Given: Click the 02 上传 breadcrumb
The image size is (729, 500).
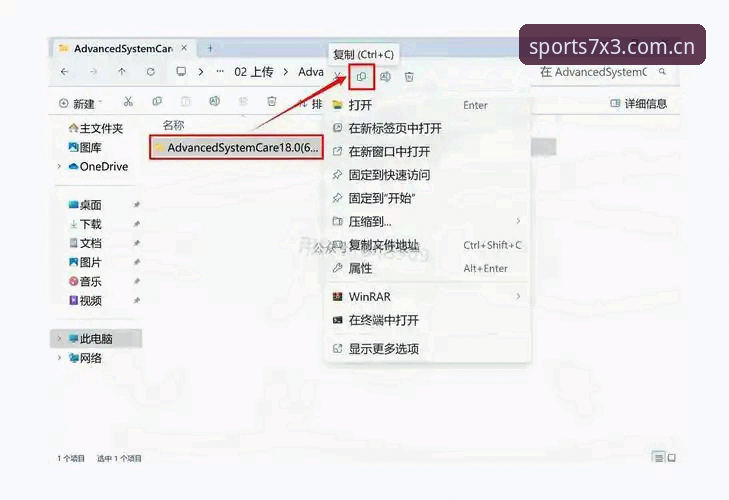Looking at the screenshot, I should pos(254,72).
